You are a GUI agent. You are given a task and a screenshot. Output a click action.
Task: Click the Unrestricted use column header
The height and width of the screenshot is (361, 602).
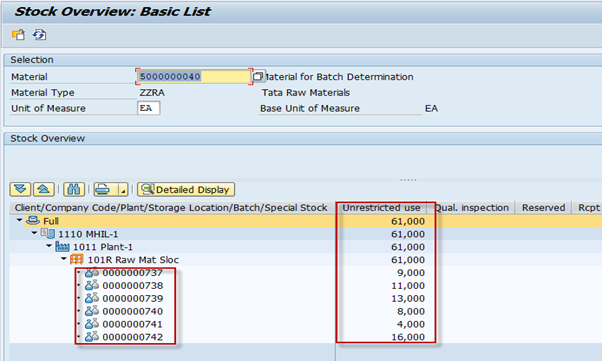[381, 207]
